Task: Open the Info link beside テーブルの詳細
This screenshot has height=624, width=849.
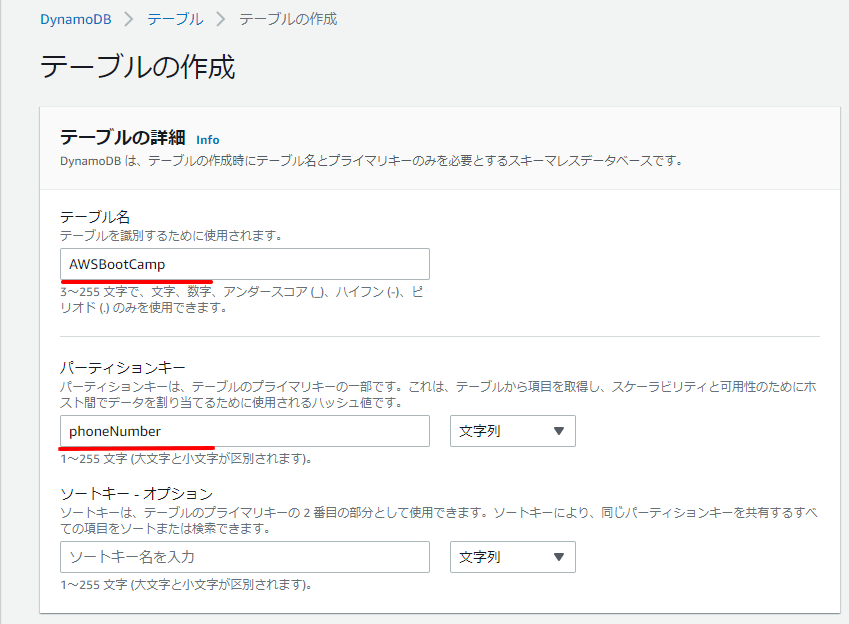Action: pyautogui.click(x=207, y=140)
